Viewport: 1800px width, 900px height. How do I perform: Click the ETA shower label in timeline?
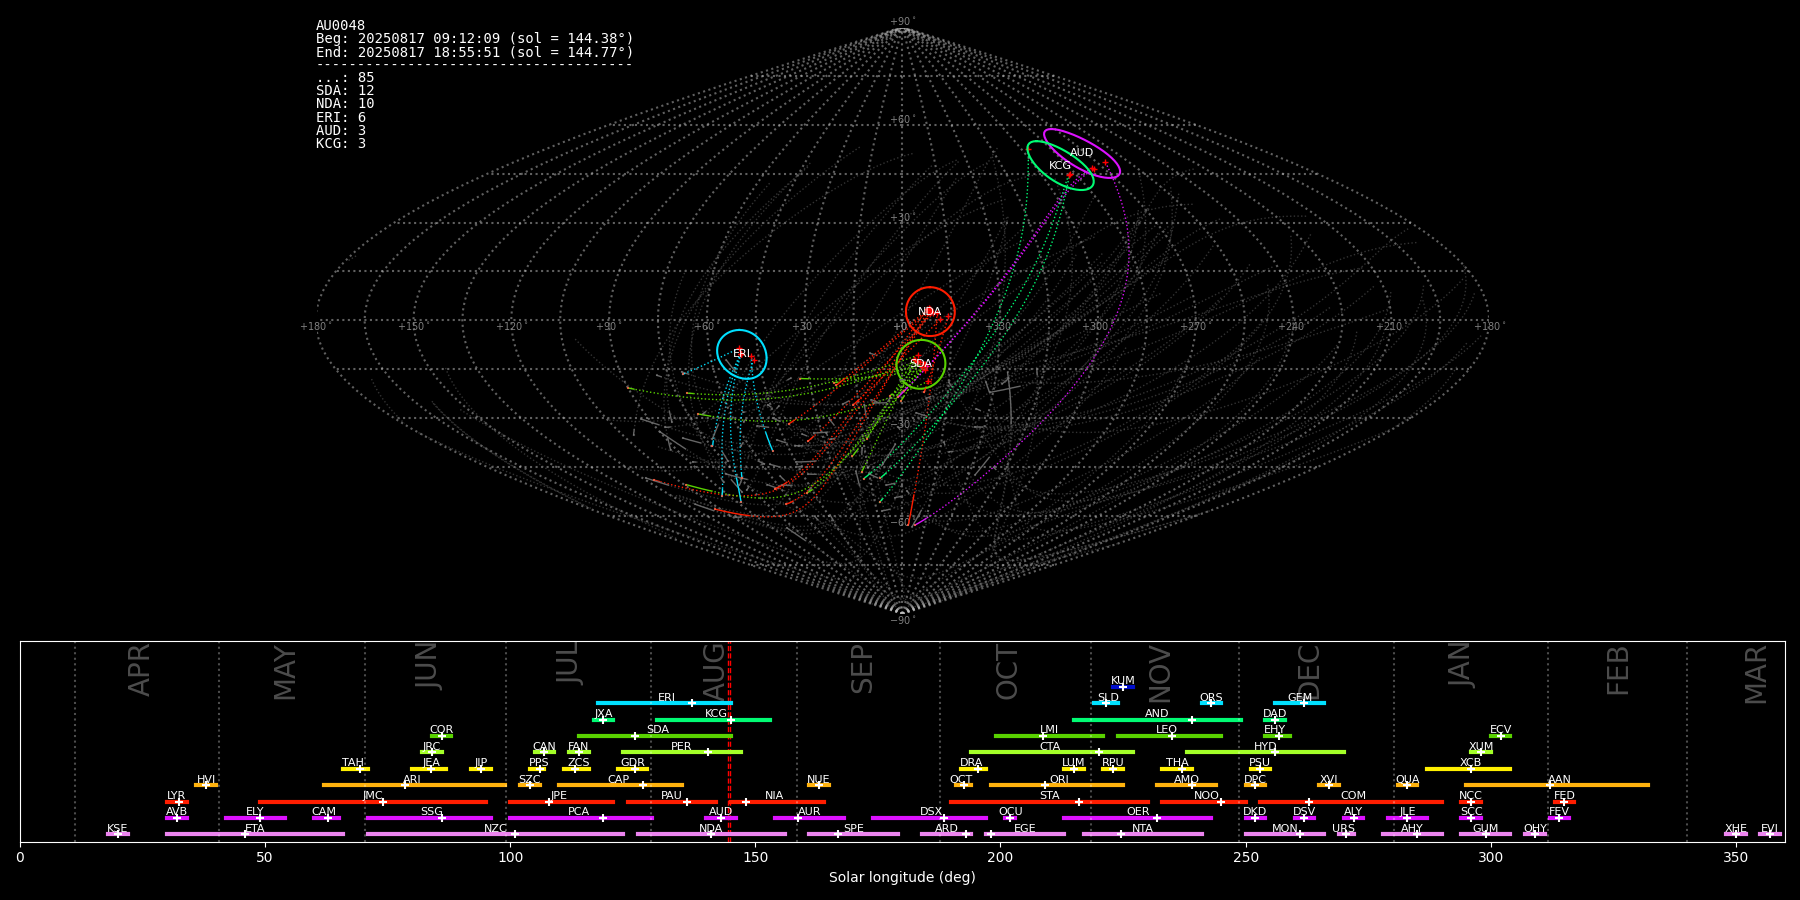255,829
